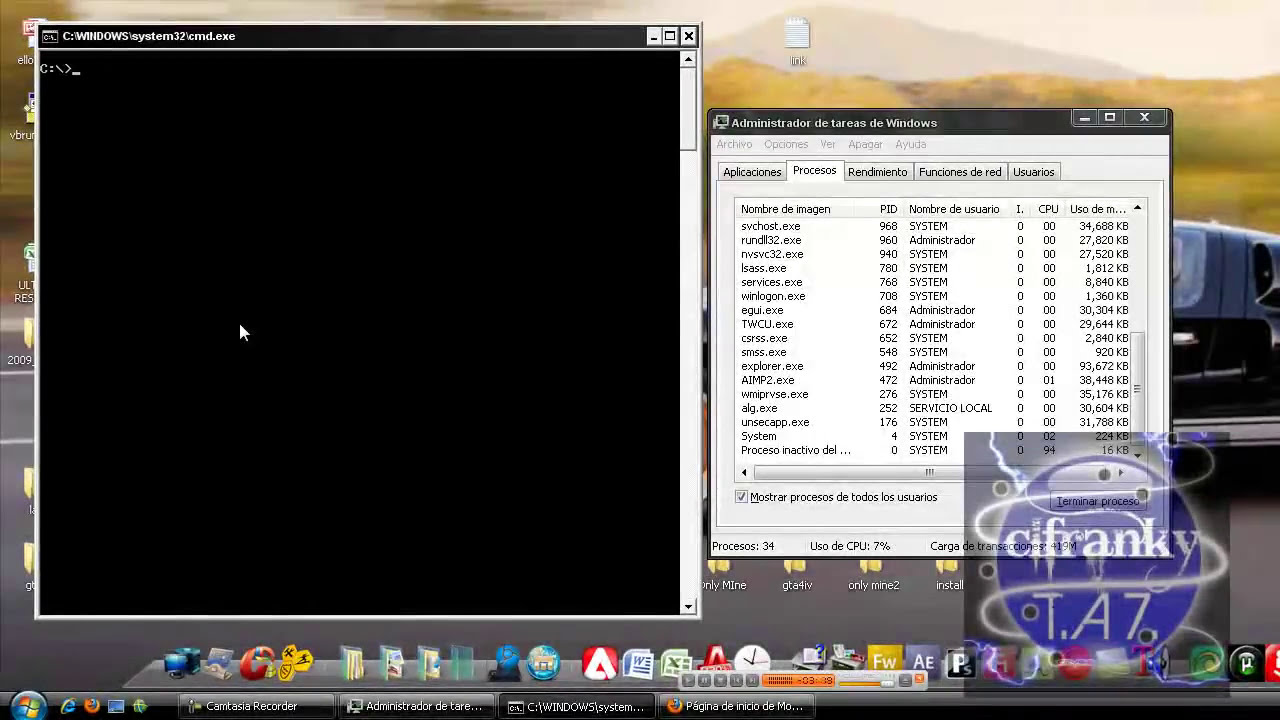Open the Ayuda menu

point(911,144)
